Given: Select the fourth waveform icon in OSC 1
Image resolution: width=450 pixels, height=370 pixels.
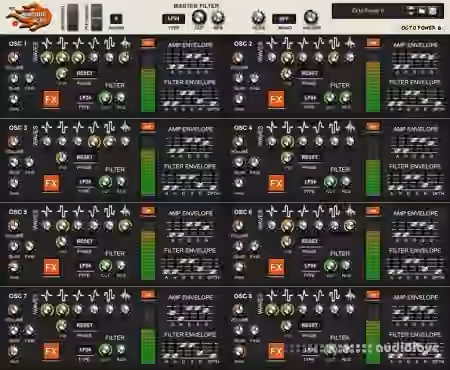Looking at the screenshot, I should [x=94, y=43].
